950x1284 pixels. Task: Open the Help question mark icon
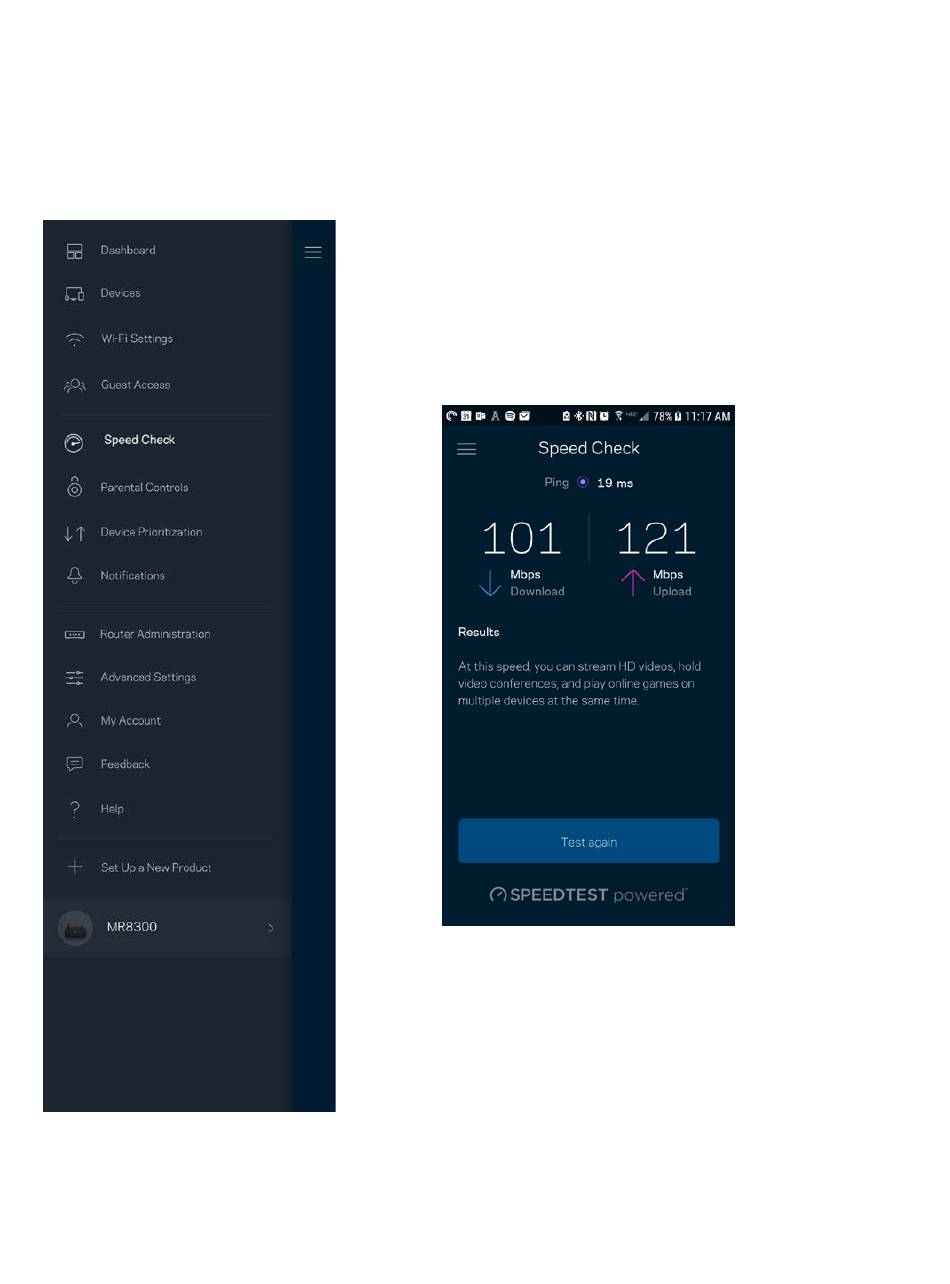(75, 809)
